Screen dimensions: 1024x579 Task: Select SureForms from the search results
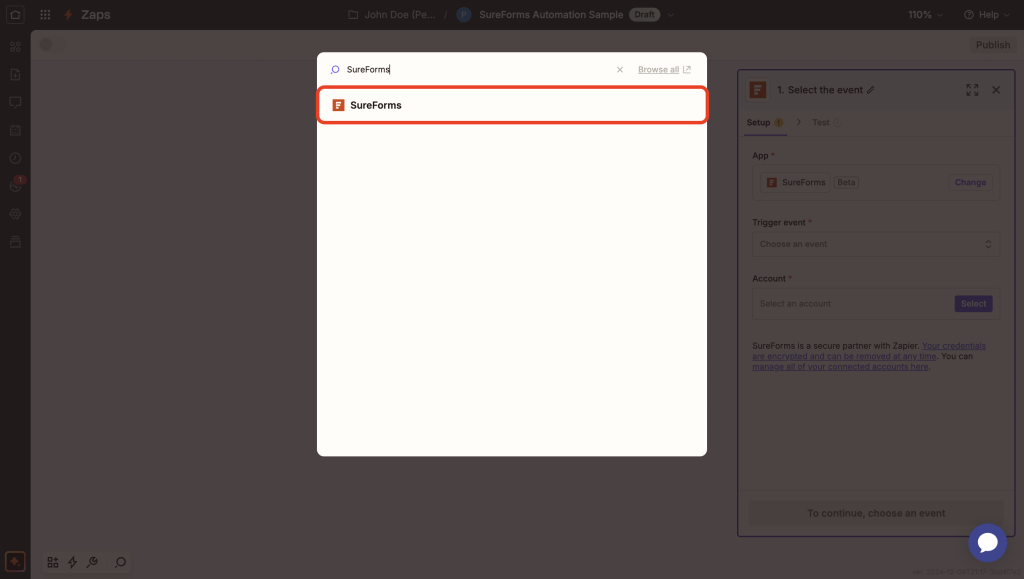pyautogui.click(x=512, y=104)
